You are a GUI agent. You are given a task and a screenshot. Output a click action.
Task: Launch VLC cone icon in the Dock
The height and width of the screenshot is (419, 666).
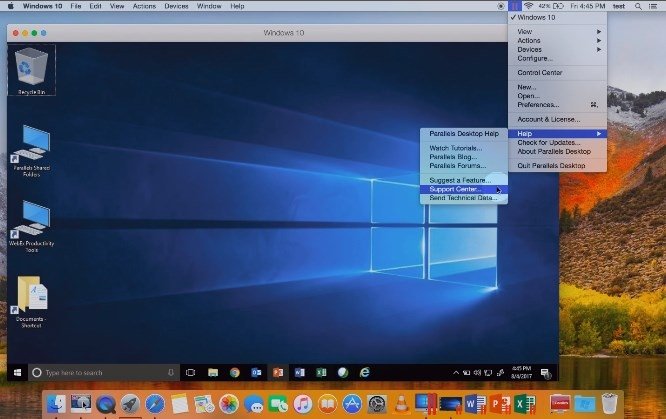[x=401, y=404]
